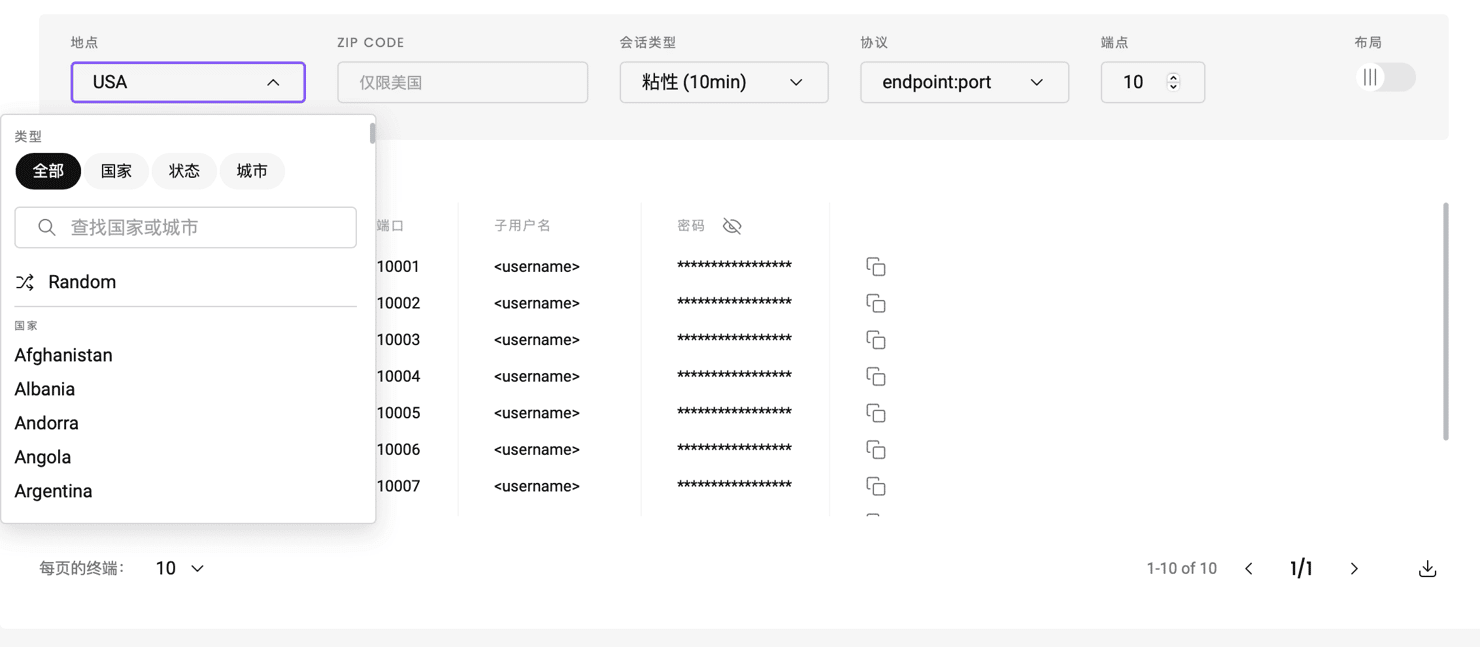
Task: Toggle password visibility eye icon
Action: coord(732,226)
